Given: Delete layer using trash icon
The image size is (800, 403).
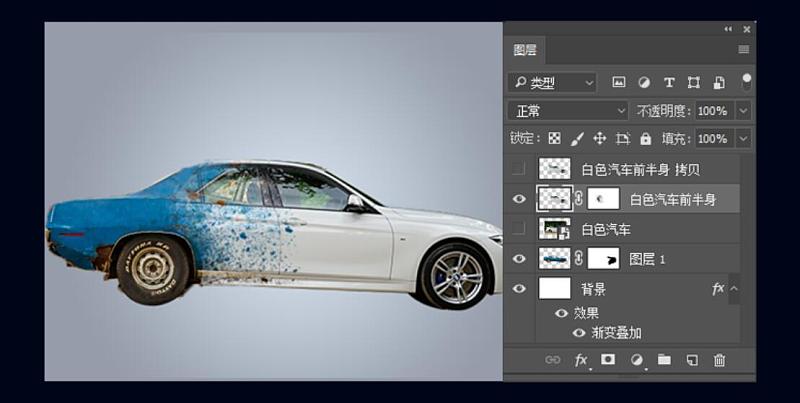Looking at the screenshot, I should [719, 360].
